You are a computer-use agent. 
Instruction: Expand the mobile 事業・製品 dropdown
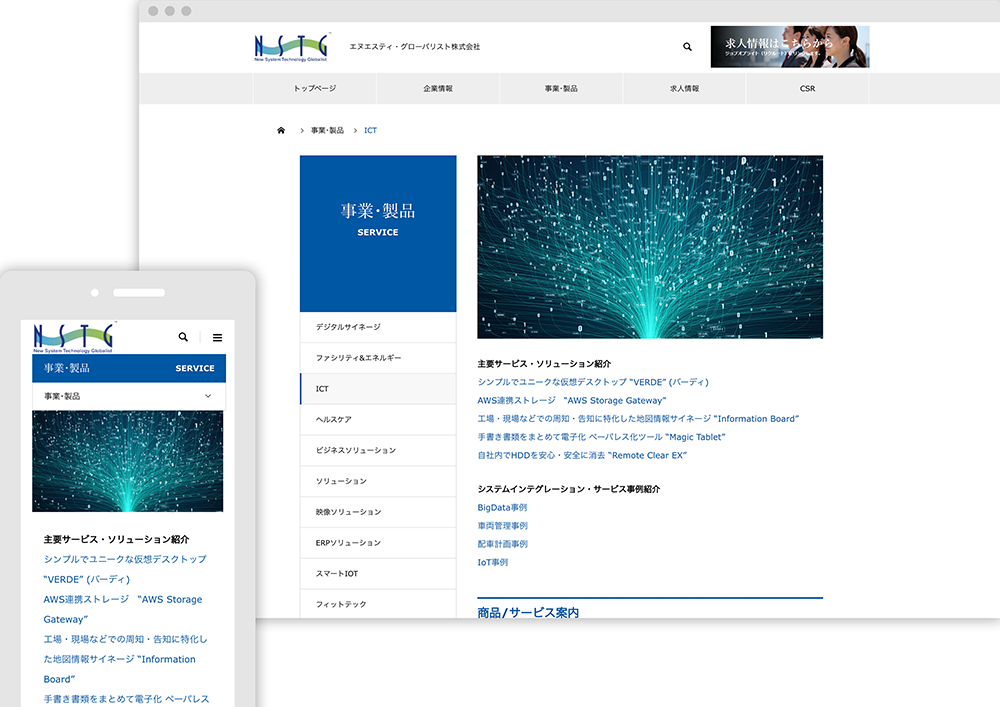pyautogui.click(x=208, y=396)
